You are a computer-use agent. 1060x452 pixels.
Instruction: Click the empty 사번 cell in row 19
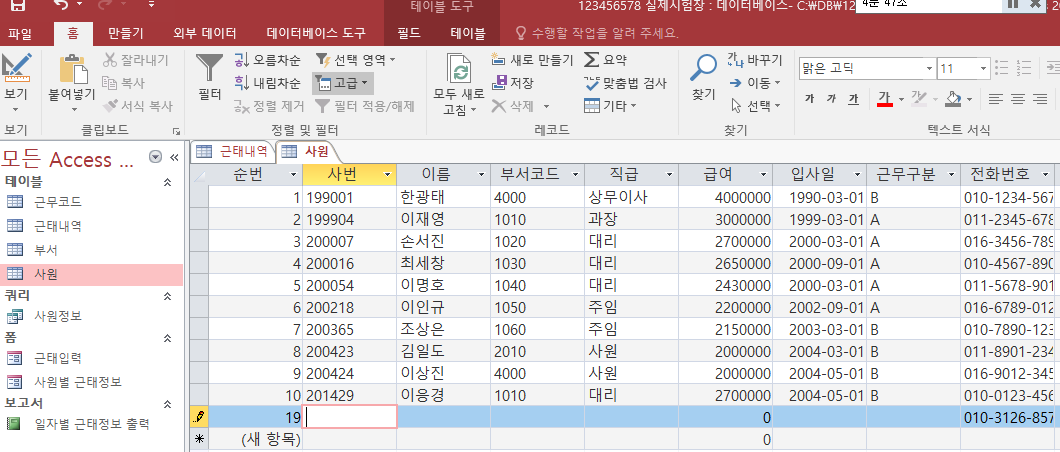click(349, 417)
